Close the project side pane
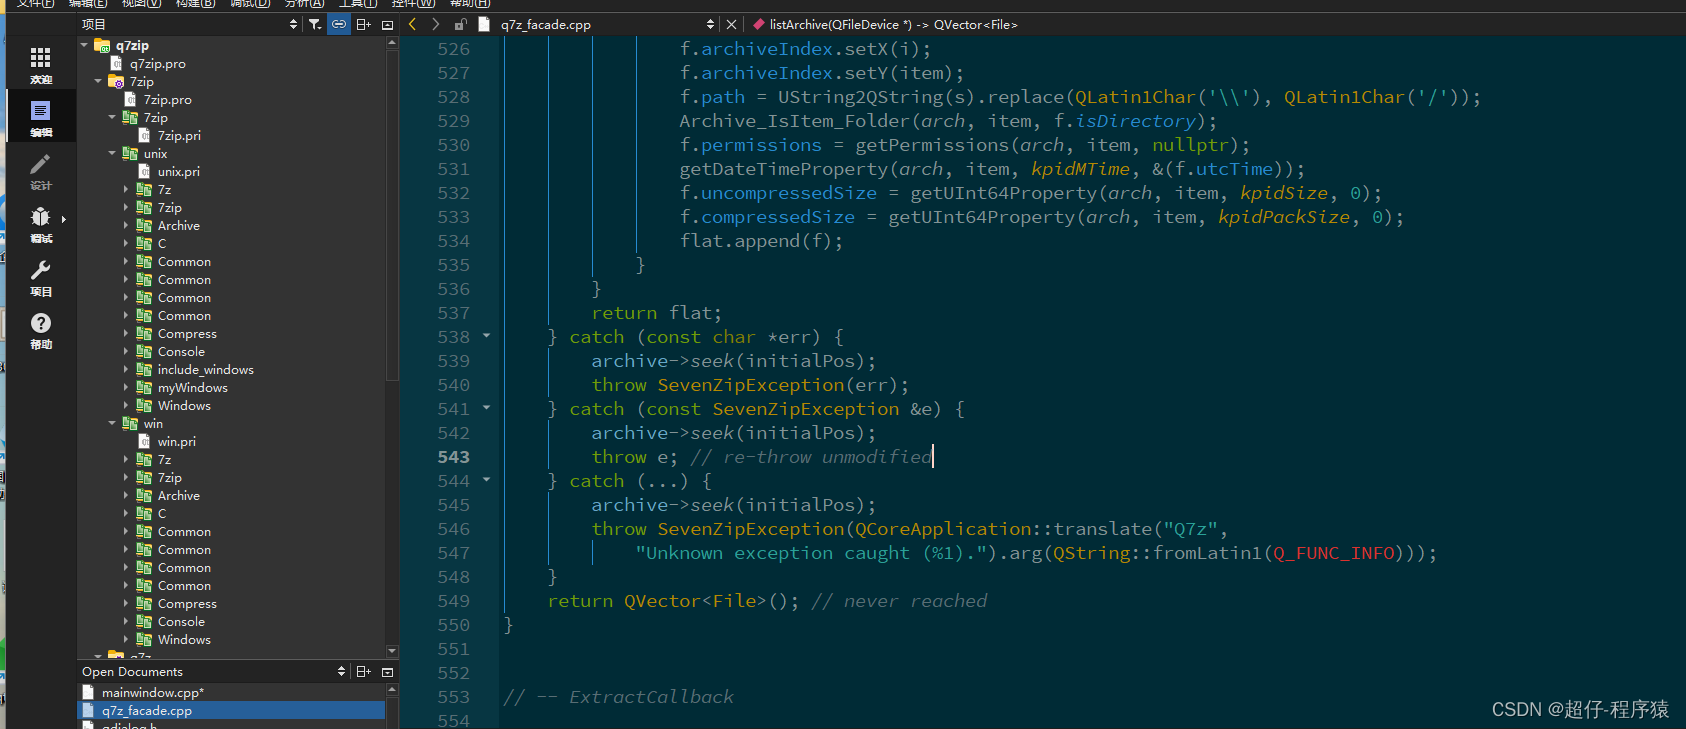Image resolution: width=1686 pixels, height=729 pixels. tap(387, 24)
